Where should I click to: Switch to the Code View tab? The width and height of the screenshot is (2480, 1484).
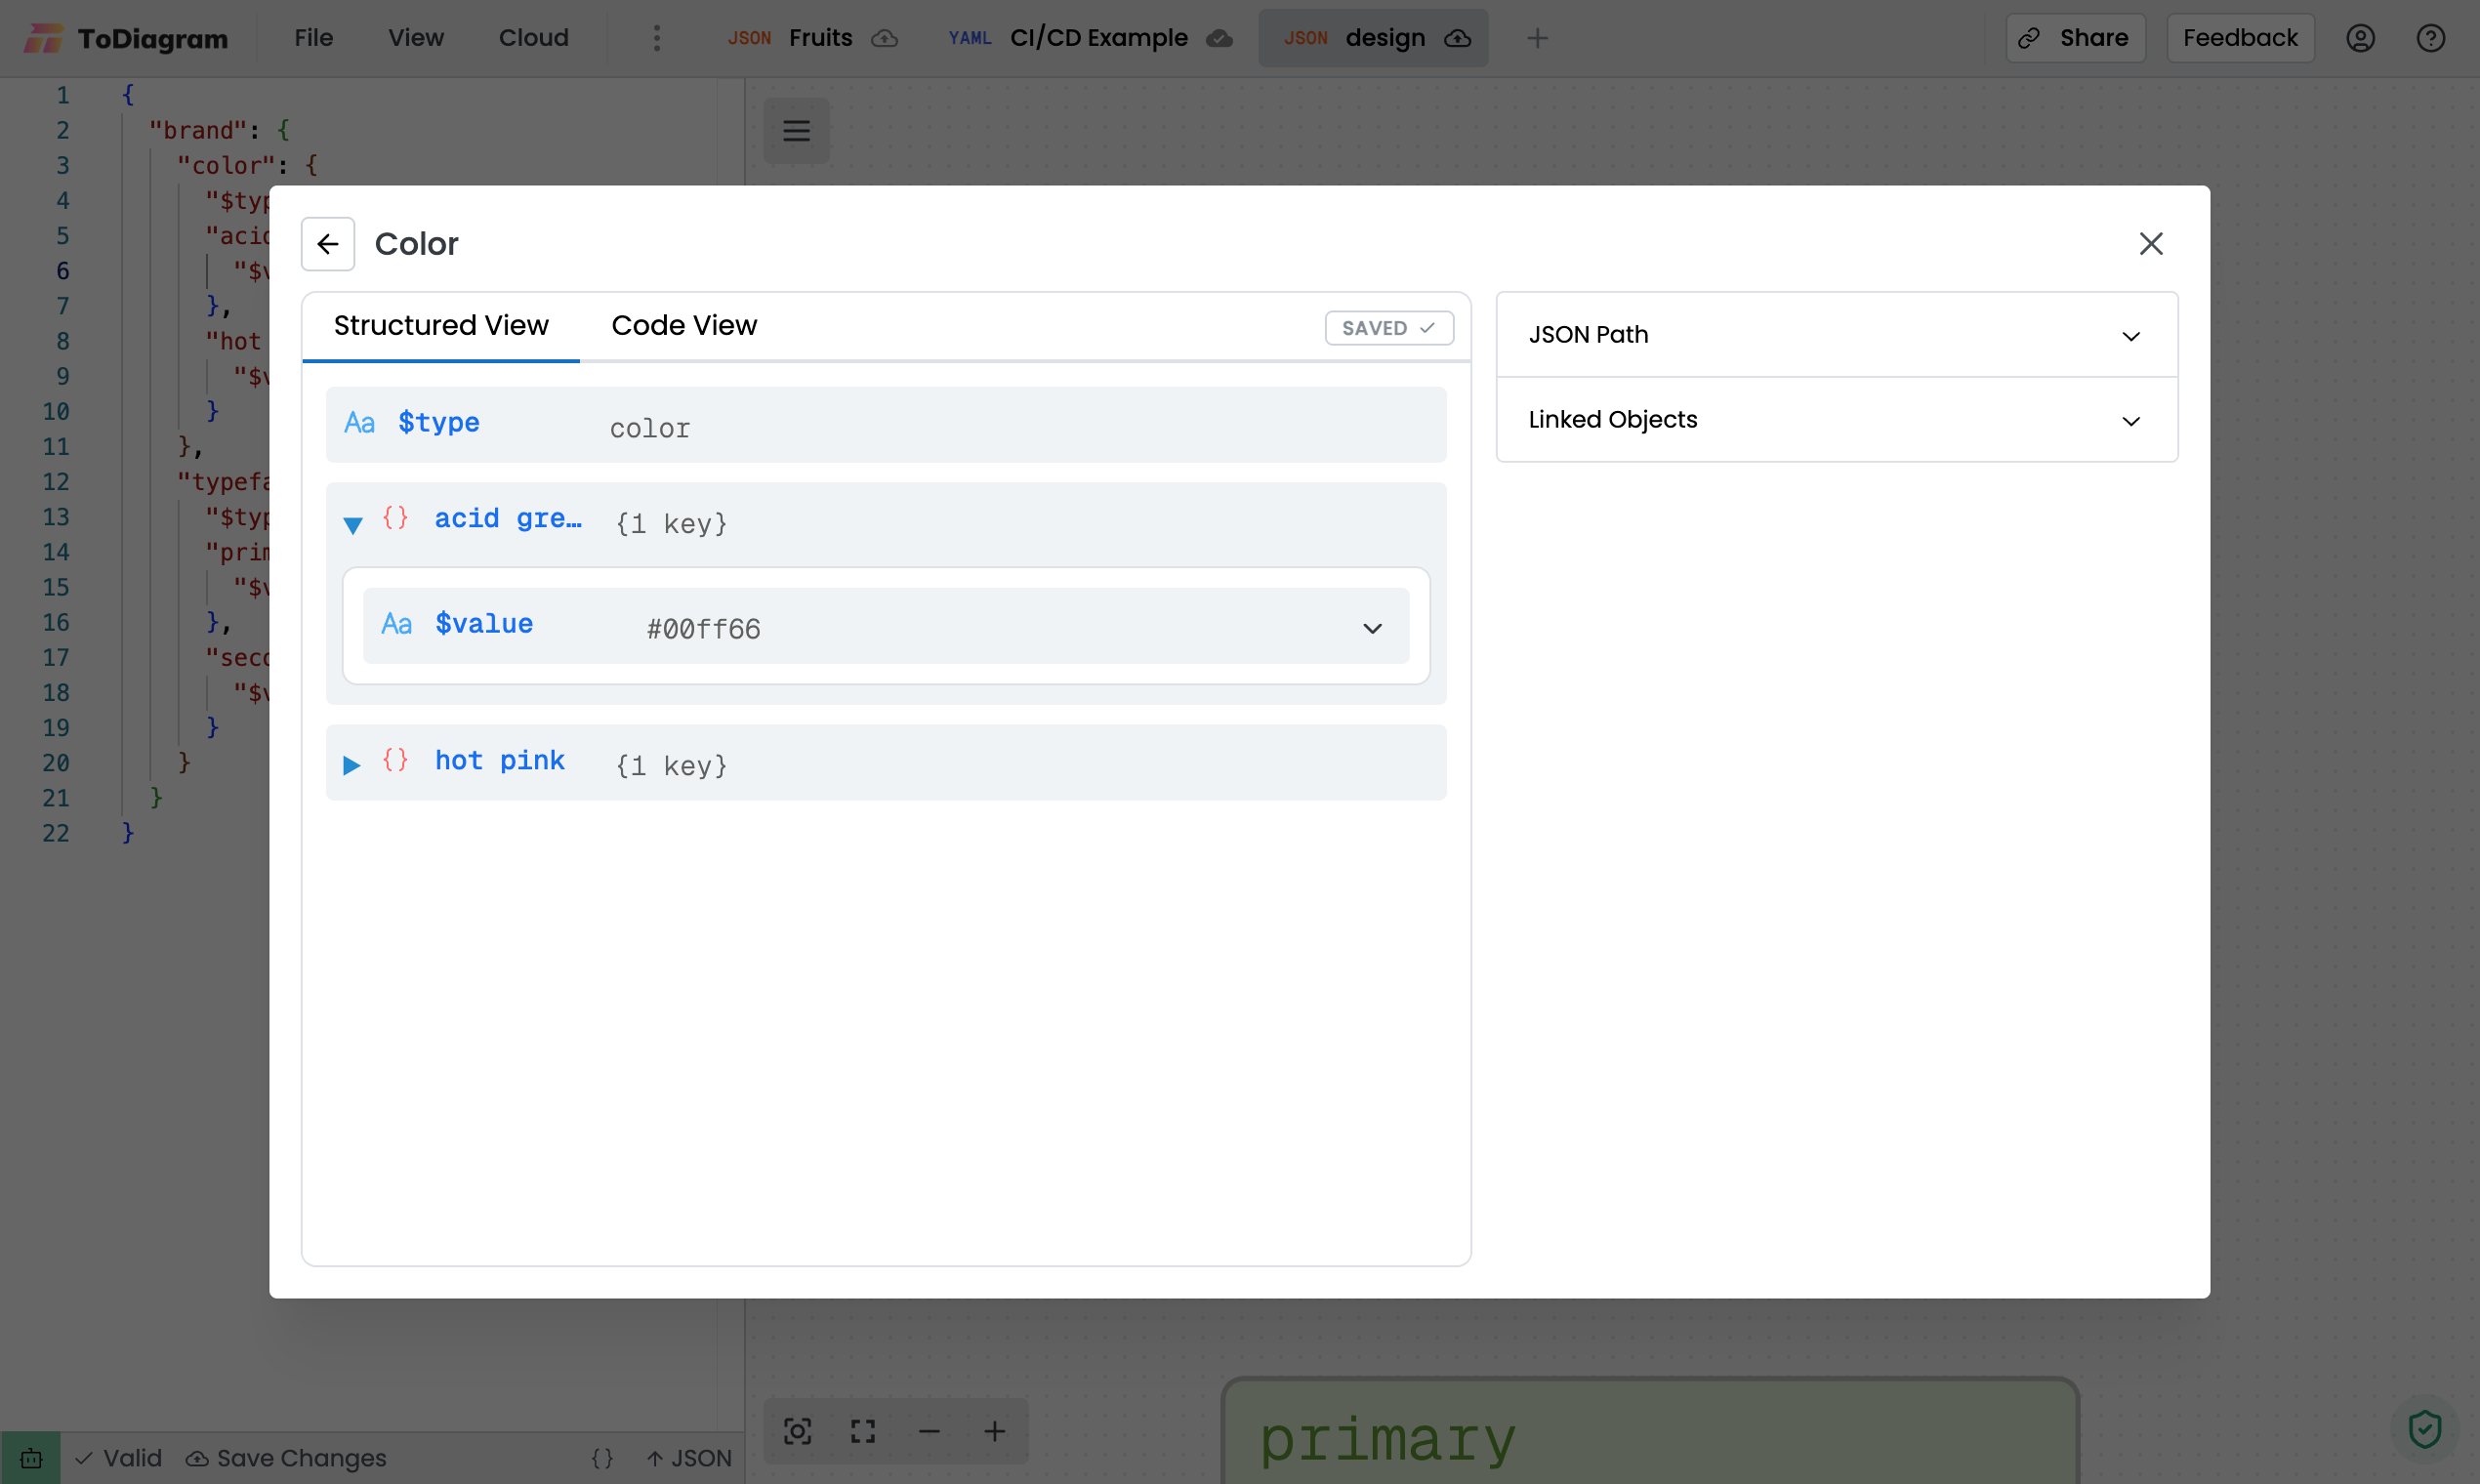click(x=684, y=326)
